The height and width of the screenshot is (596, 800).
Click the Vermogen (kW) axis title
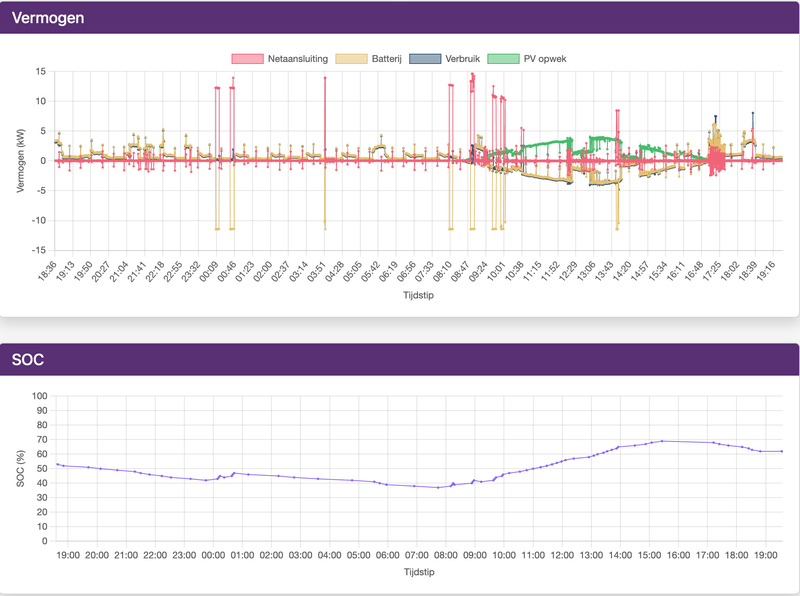pos(20,160)
